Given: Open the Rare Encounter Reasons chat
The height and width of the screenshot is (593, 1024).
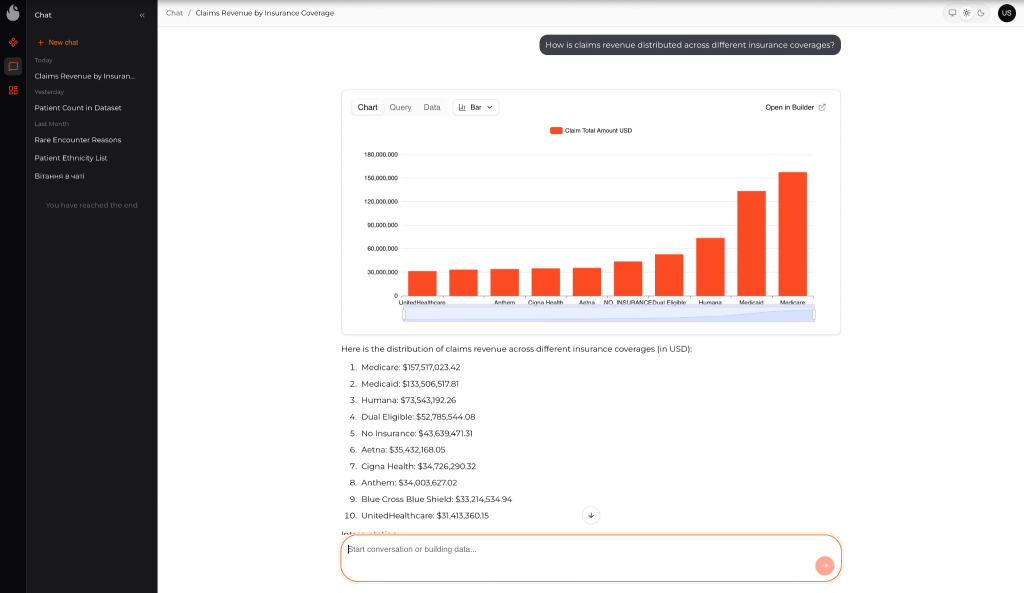Looking at the screenshot, I should (78, 140).
